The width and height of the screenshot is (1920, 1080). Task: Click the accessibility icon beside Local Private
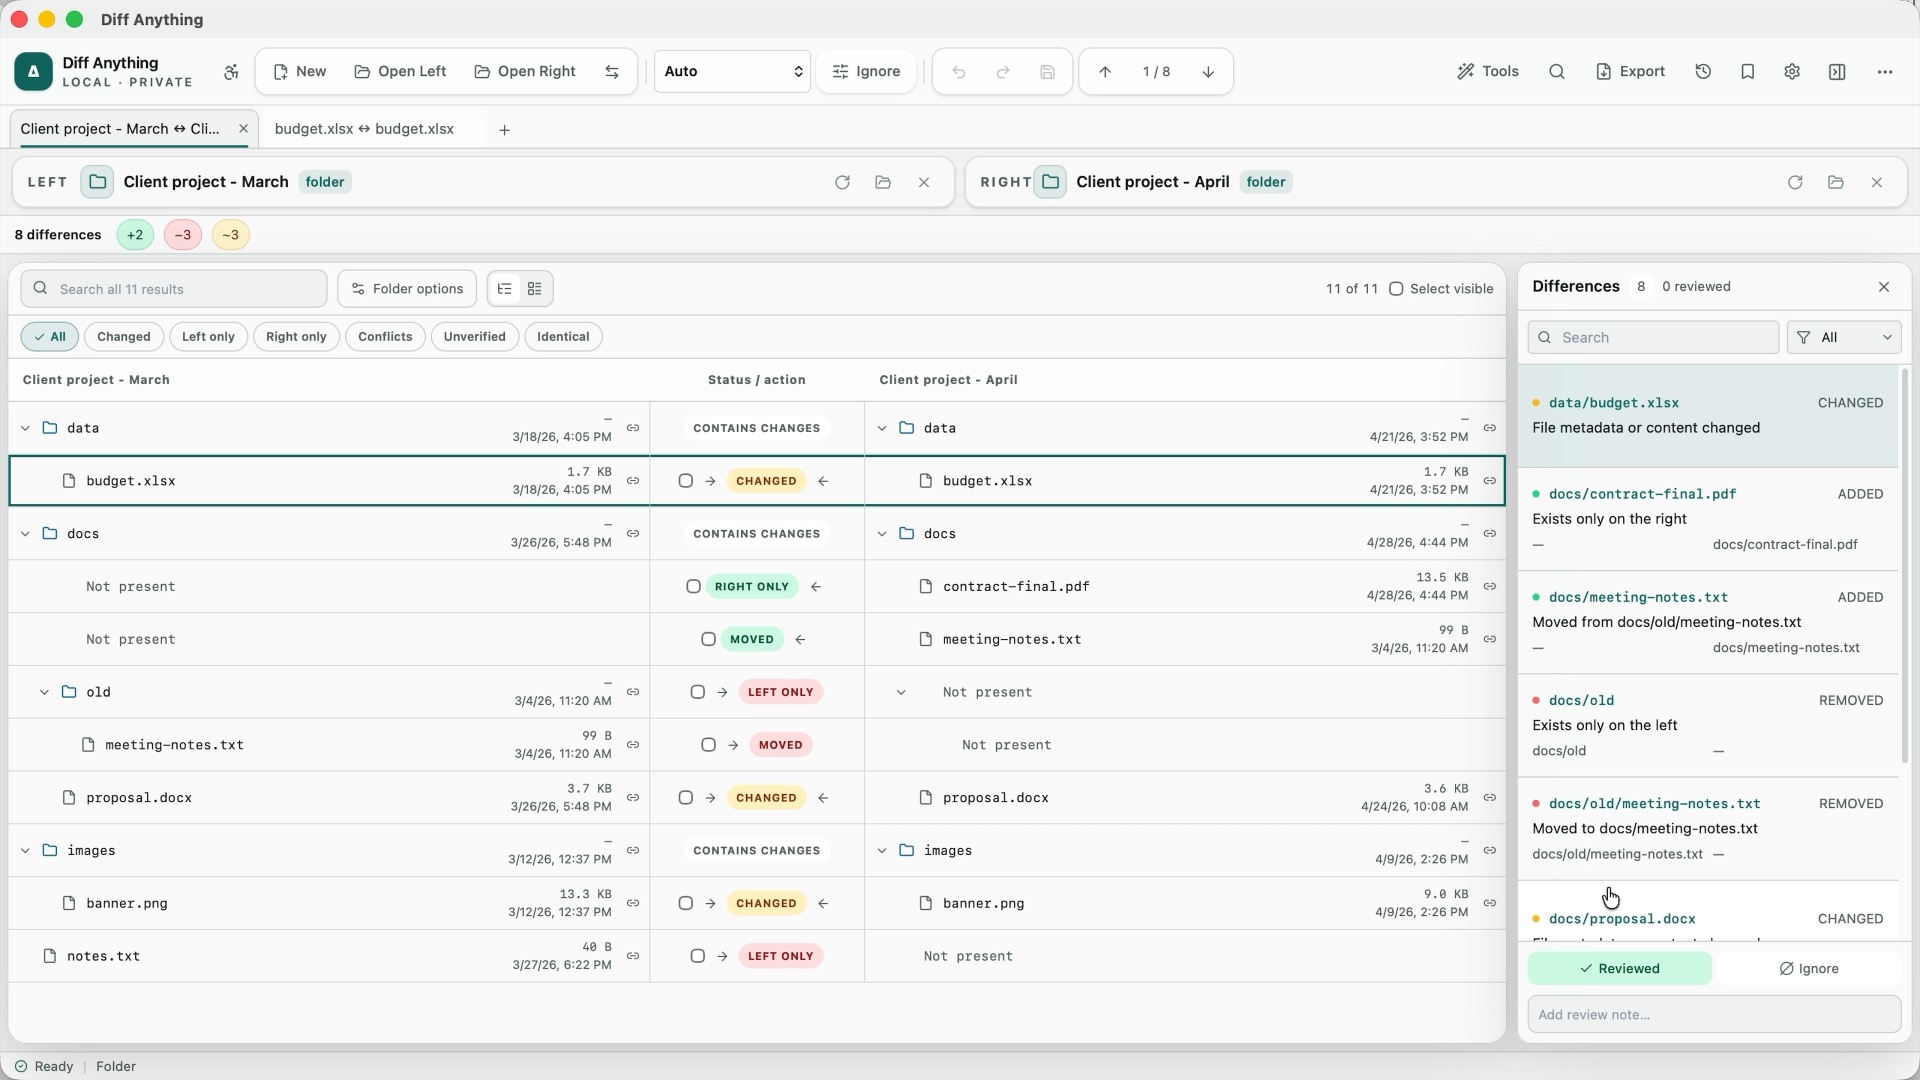click(231, 72)
